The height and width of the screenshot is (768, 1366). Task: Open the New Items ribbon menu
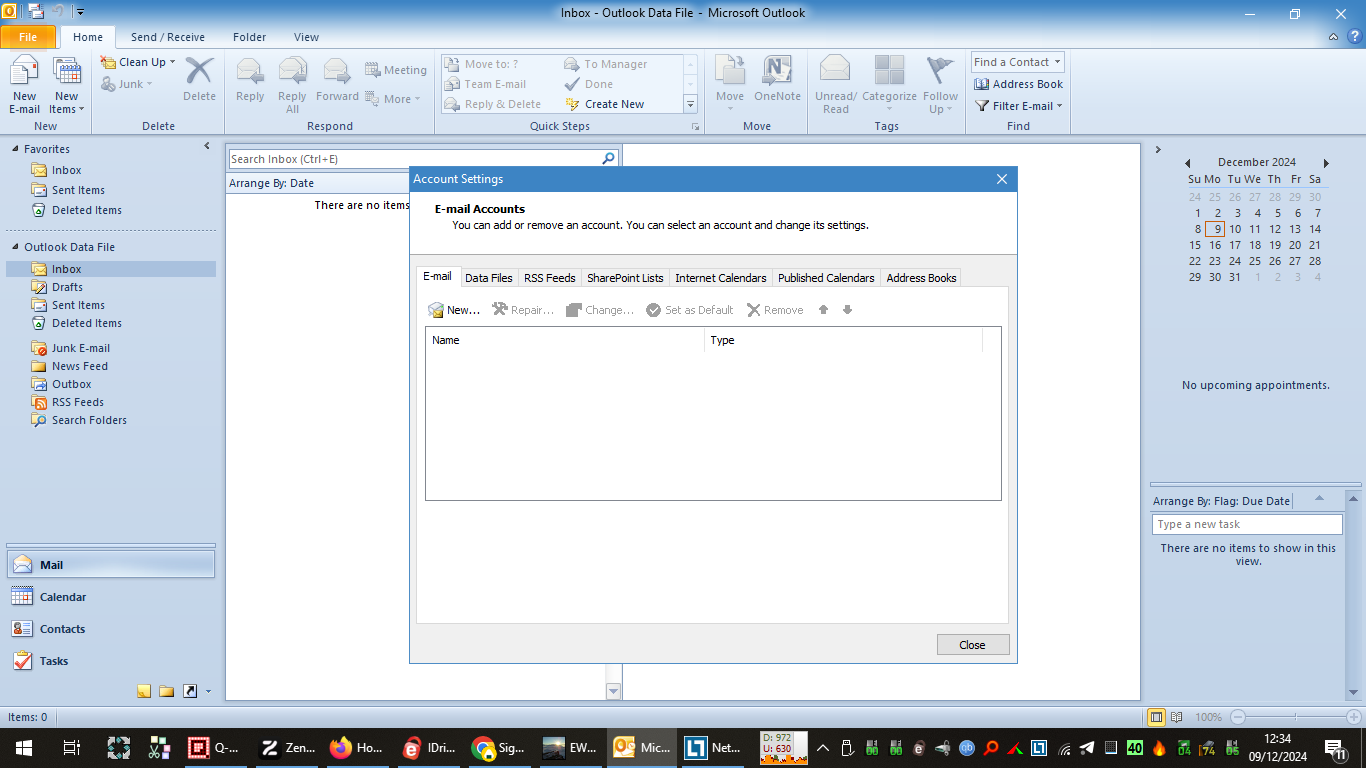coord(67,86)
